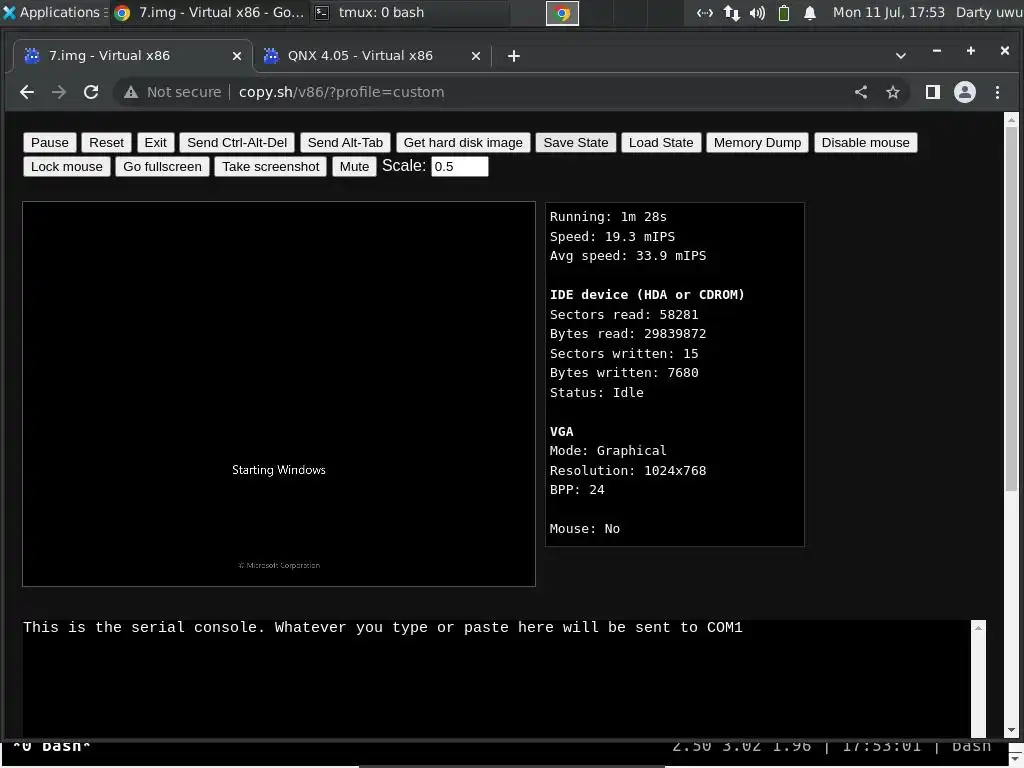
Task: Click the Sectors read: 58281 line
Action: 624,315
